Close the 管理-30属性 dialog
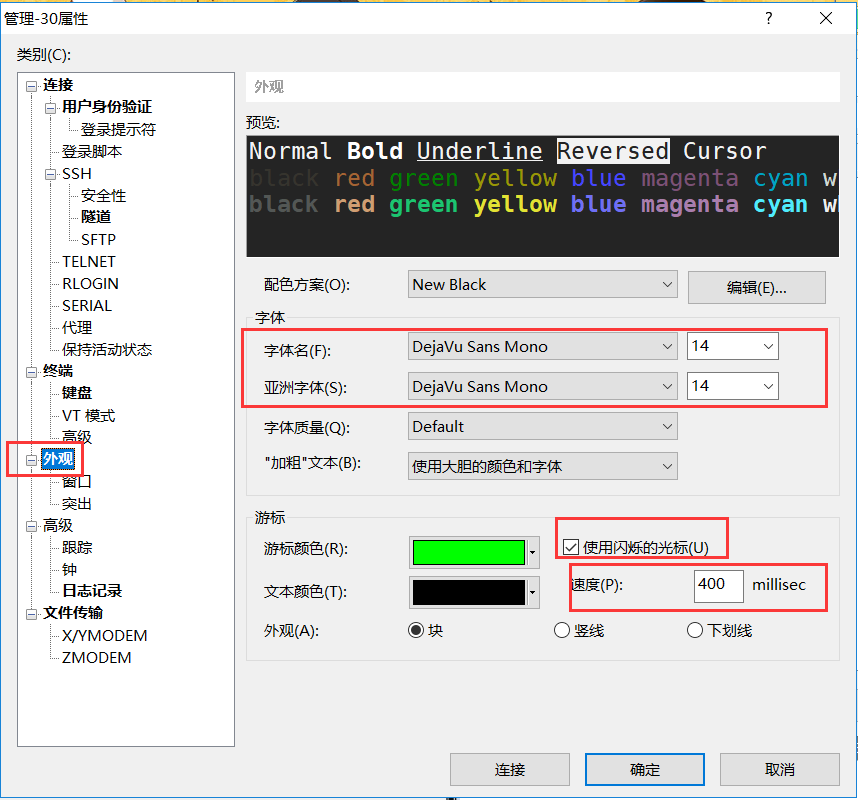 pyautogui.click(x=826, y=19)
